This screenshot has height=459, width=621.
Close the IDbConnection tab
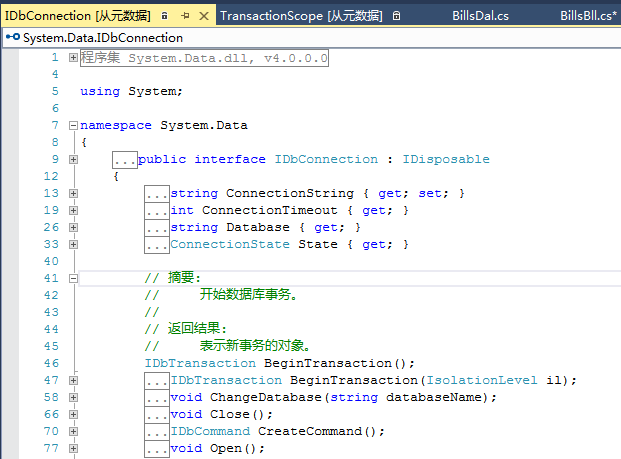(204, 16)
